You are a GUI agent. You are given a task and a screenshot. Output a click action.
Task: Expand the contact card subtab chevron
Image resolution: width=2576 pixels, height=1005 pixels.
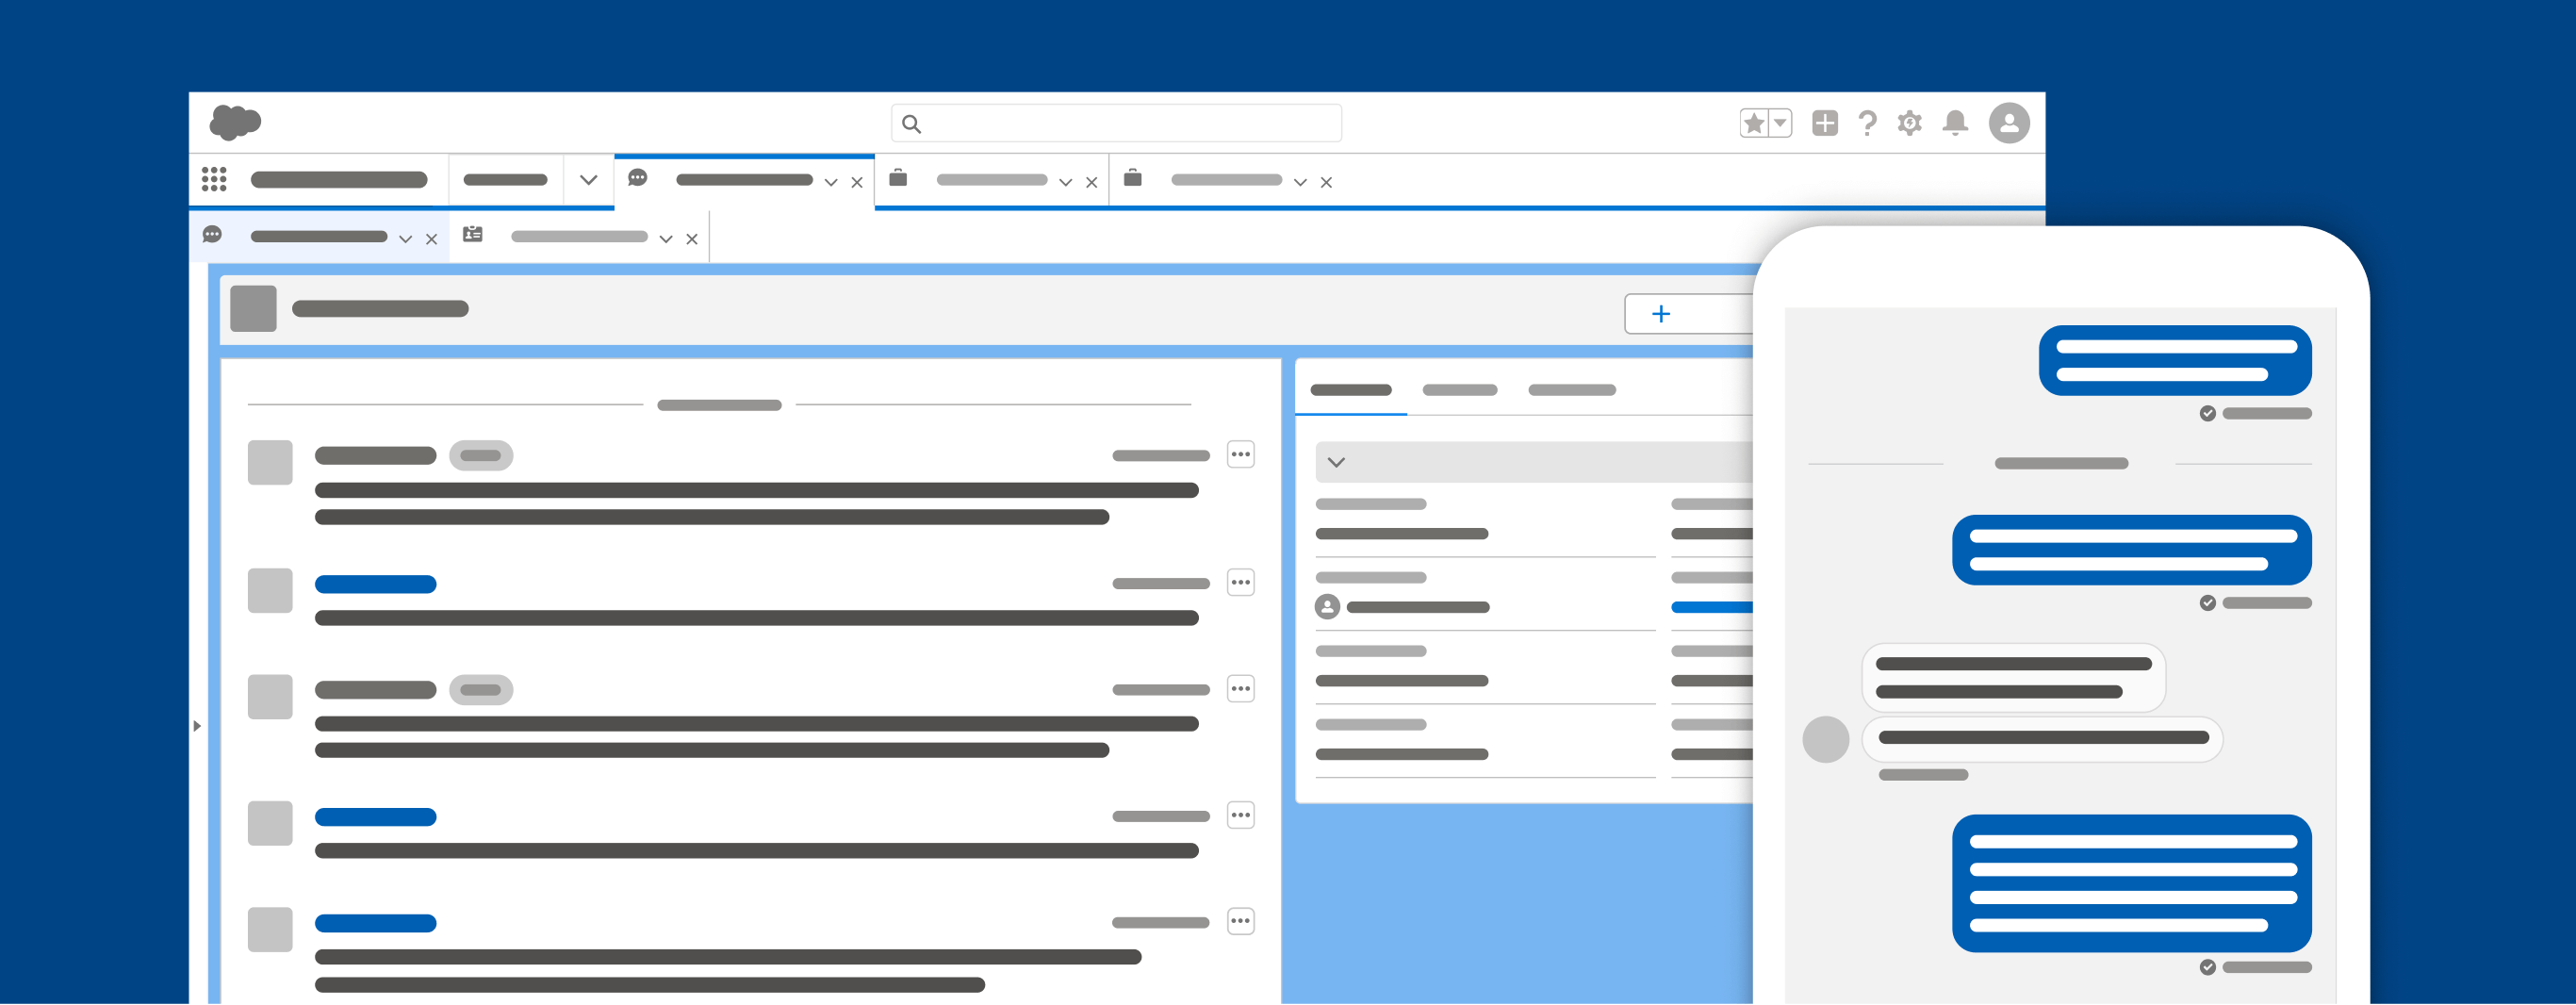[666, 239]
